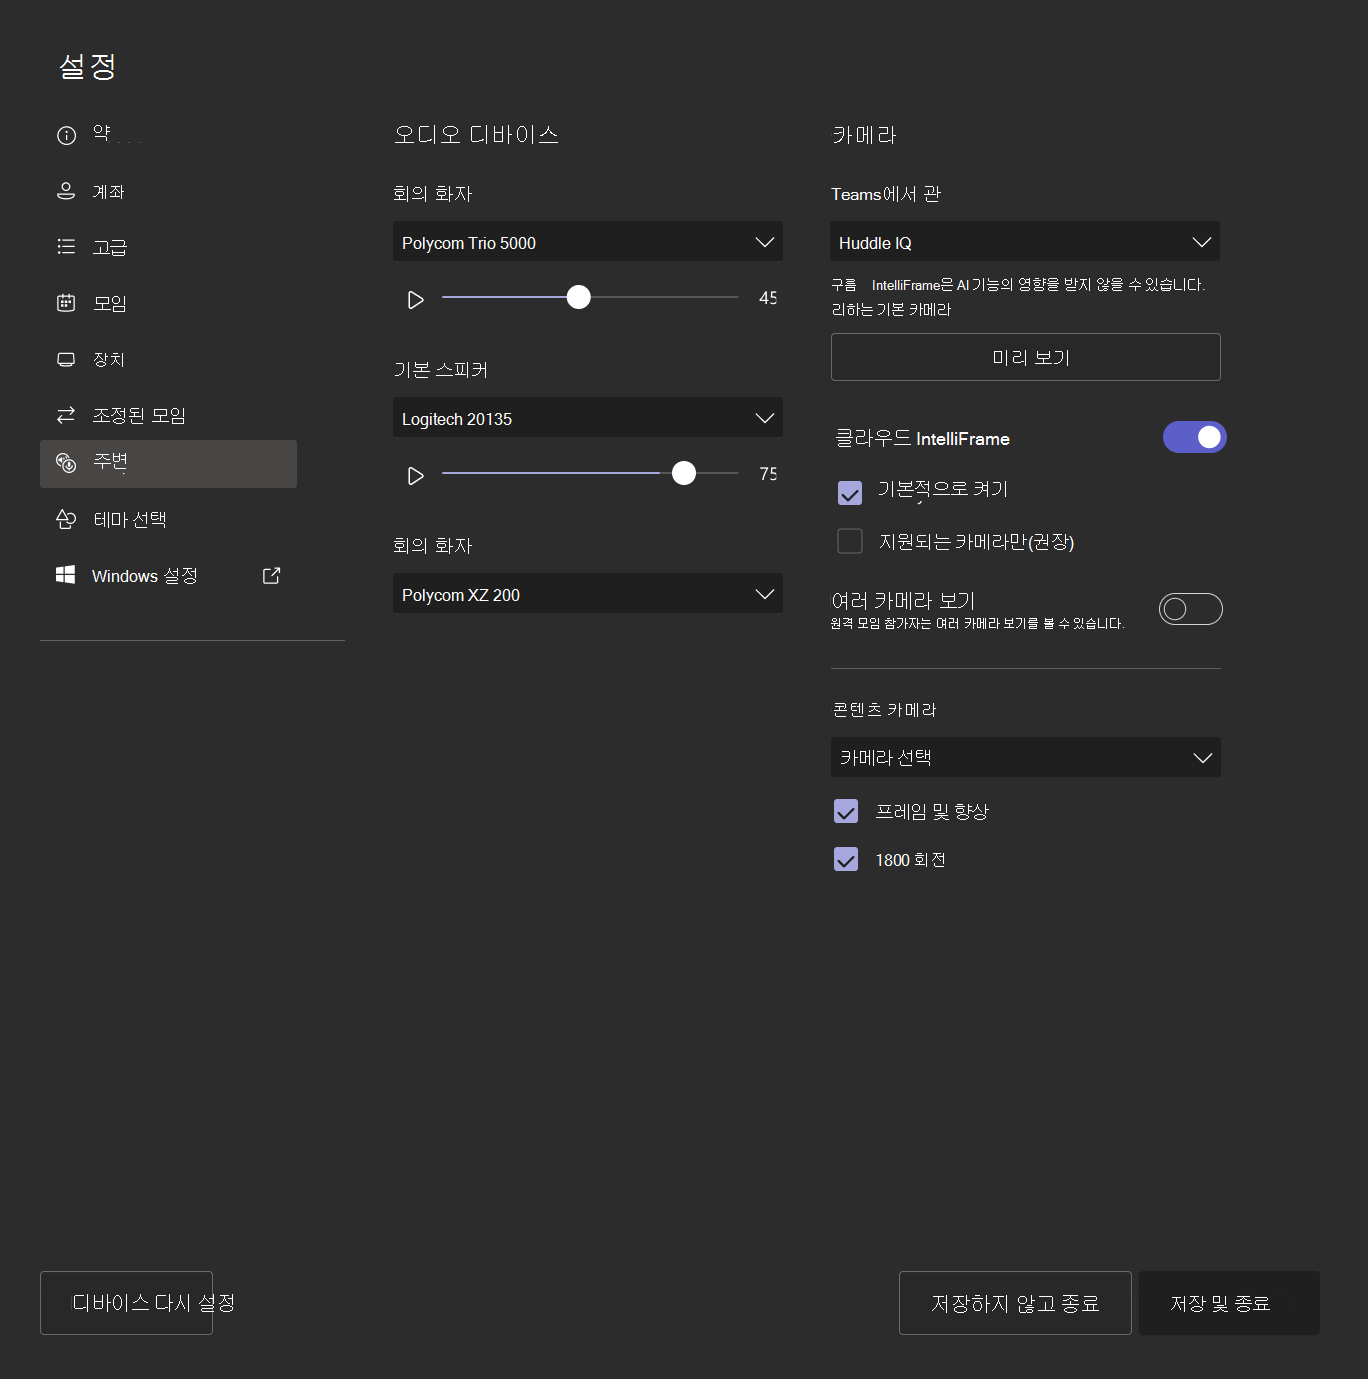Screen dimensions: 1368x1379
Task: Click the 오디오 디바이스 heading
Action: (x=476, y=134)
